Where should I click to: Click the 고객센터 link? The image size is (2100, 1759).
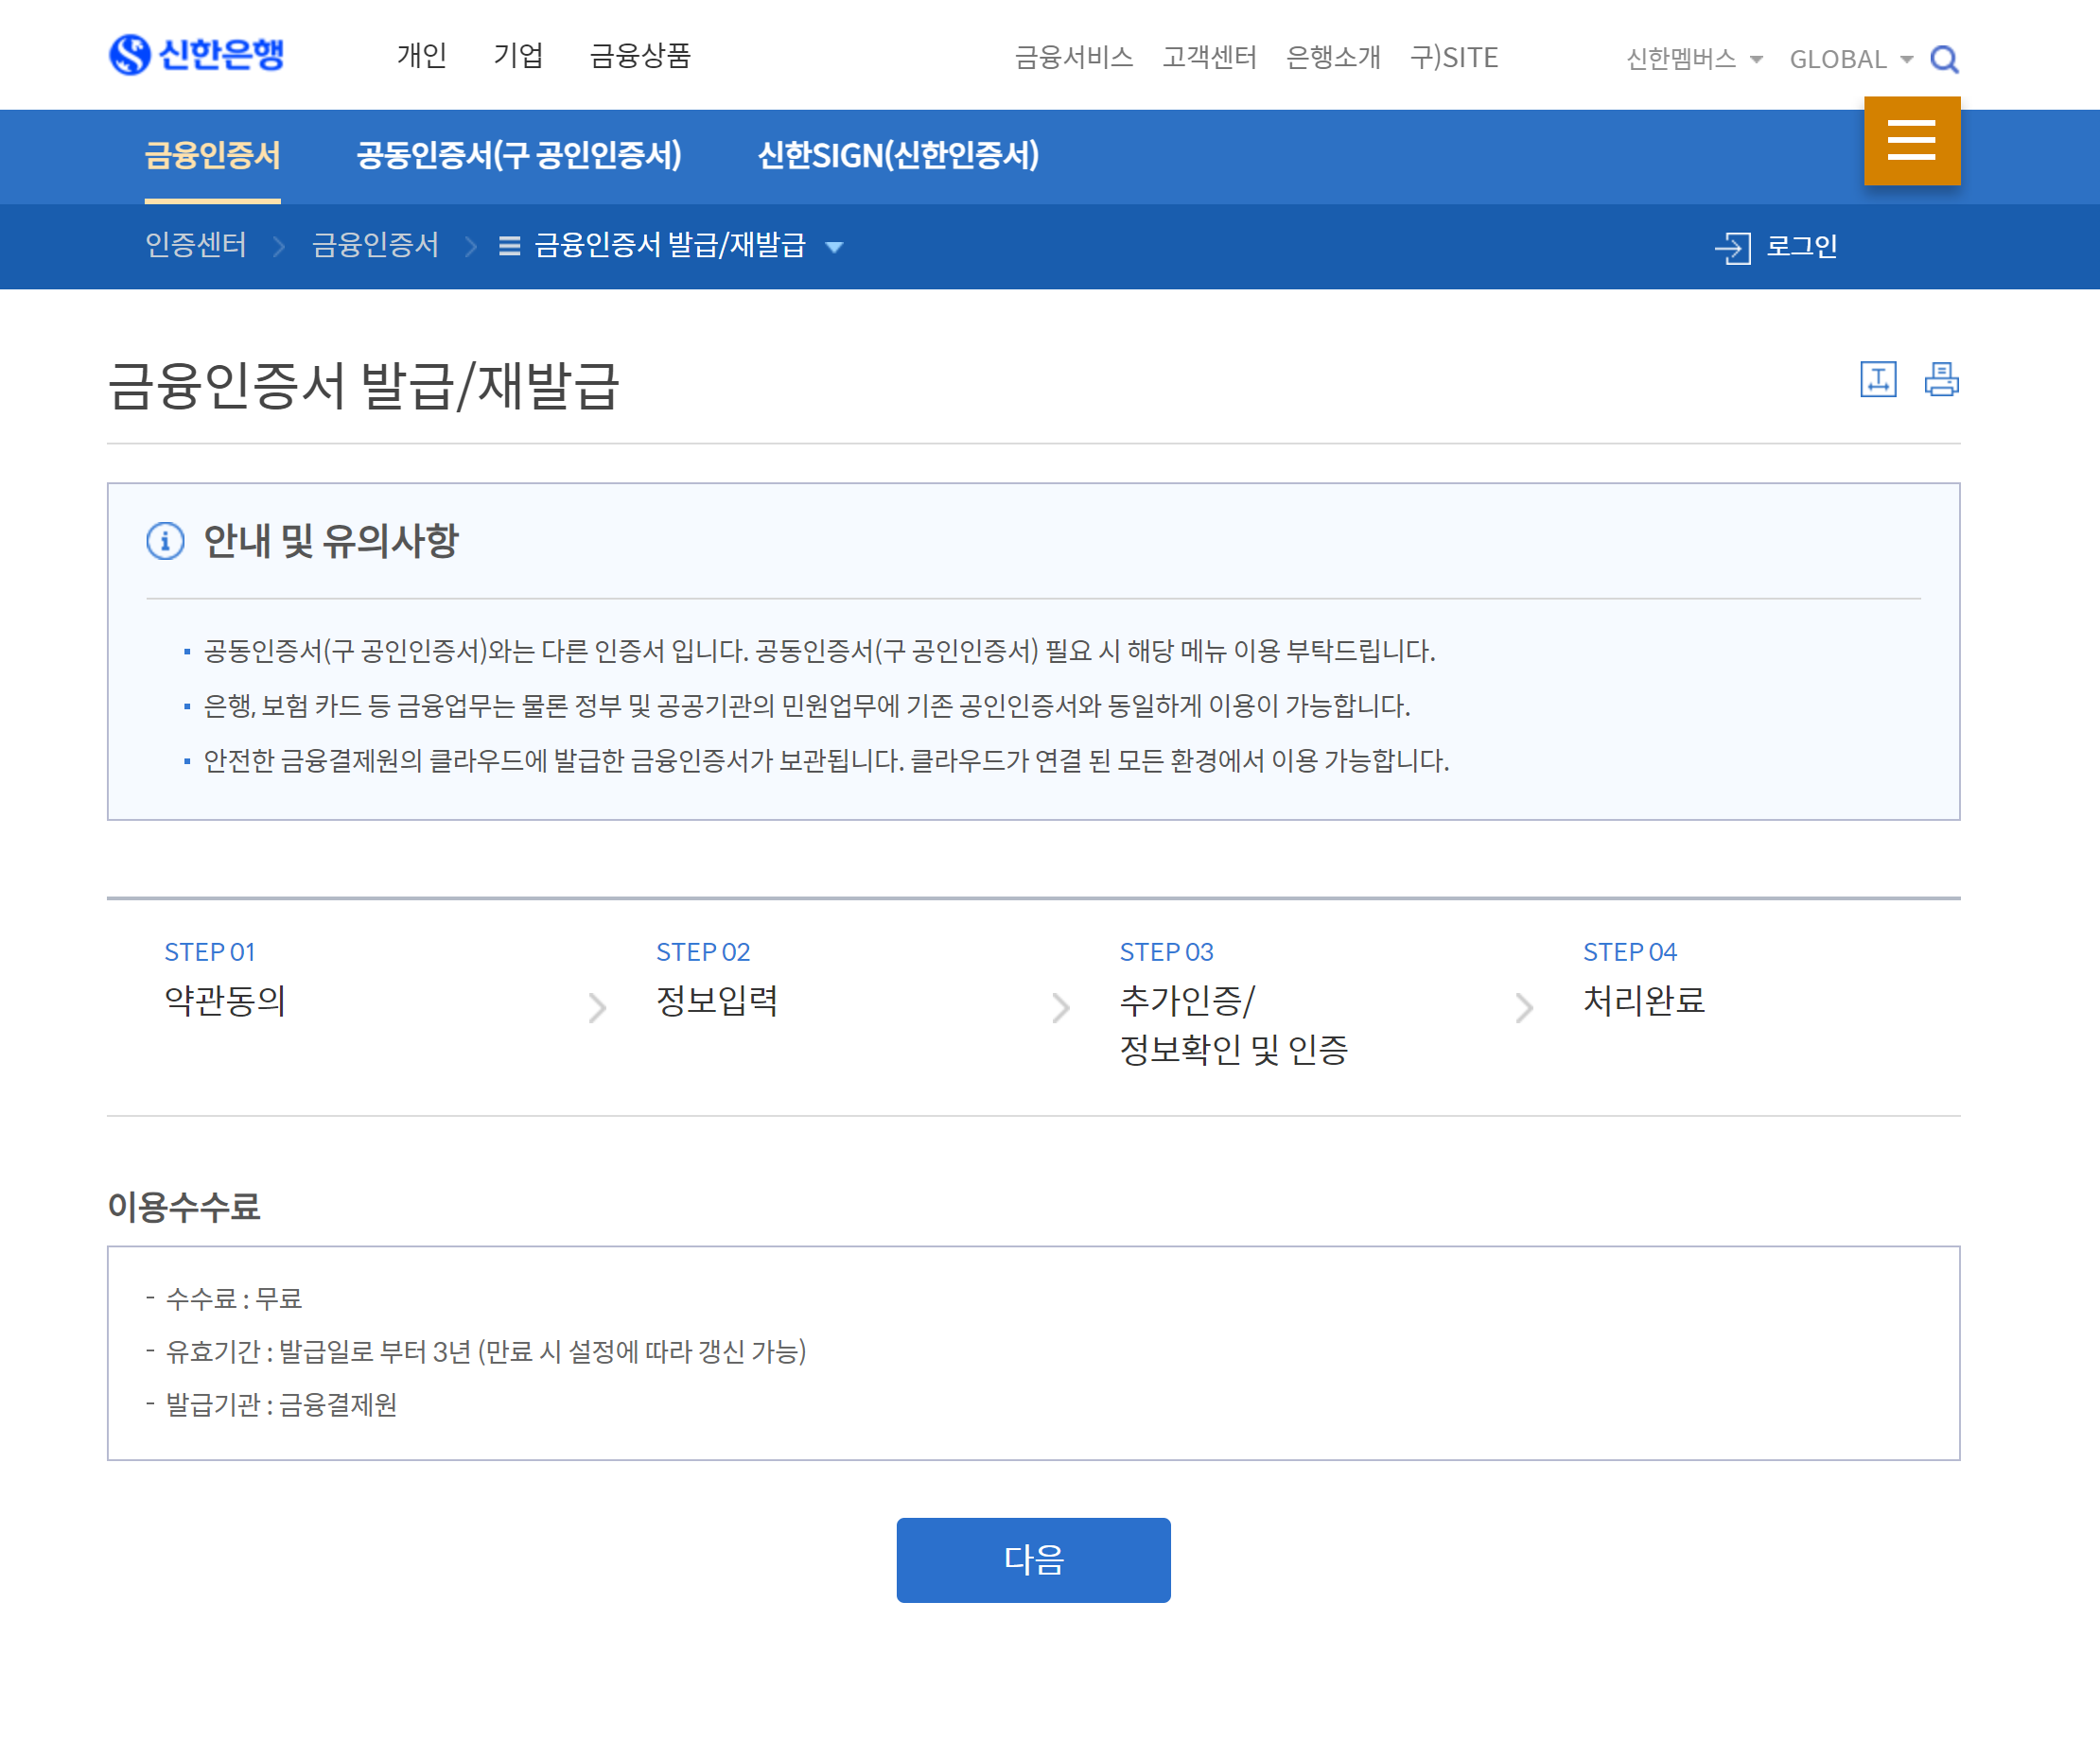pyautogui.click(x=1209, y=57)
